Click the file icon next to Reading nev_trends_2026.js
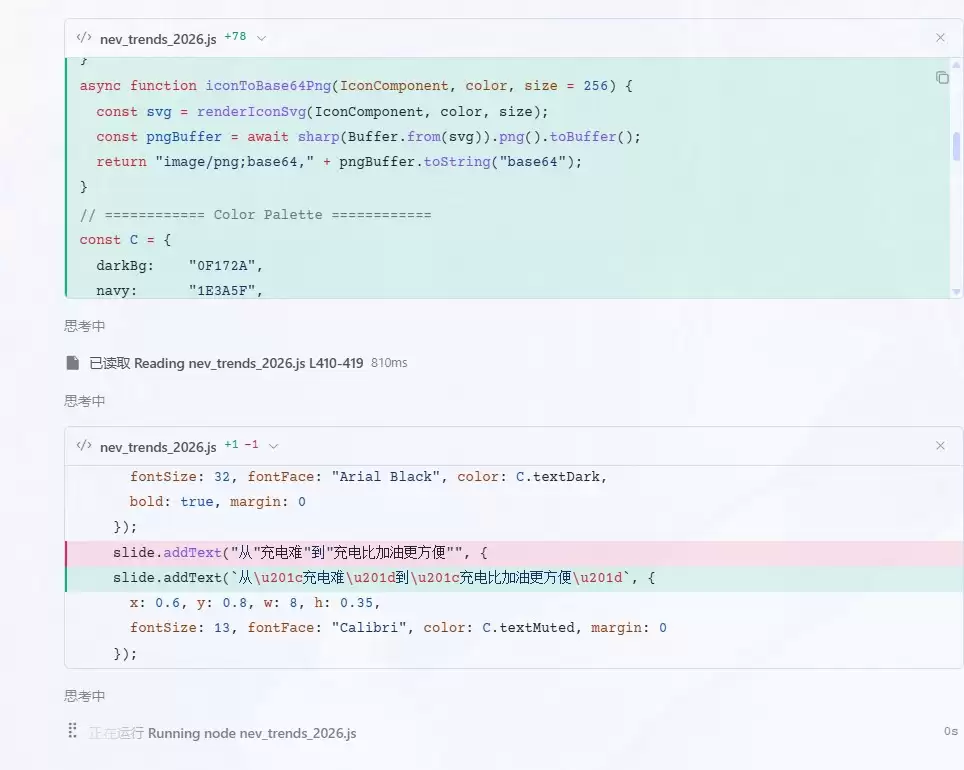964x770 pixels. pos(73,363)
